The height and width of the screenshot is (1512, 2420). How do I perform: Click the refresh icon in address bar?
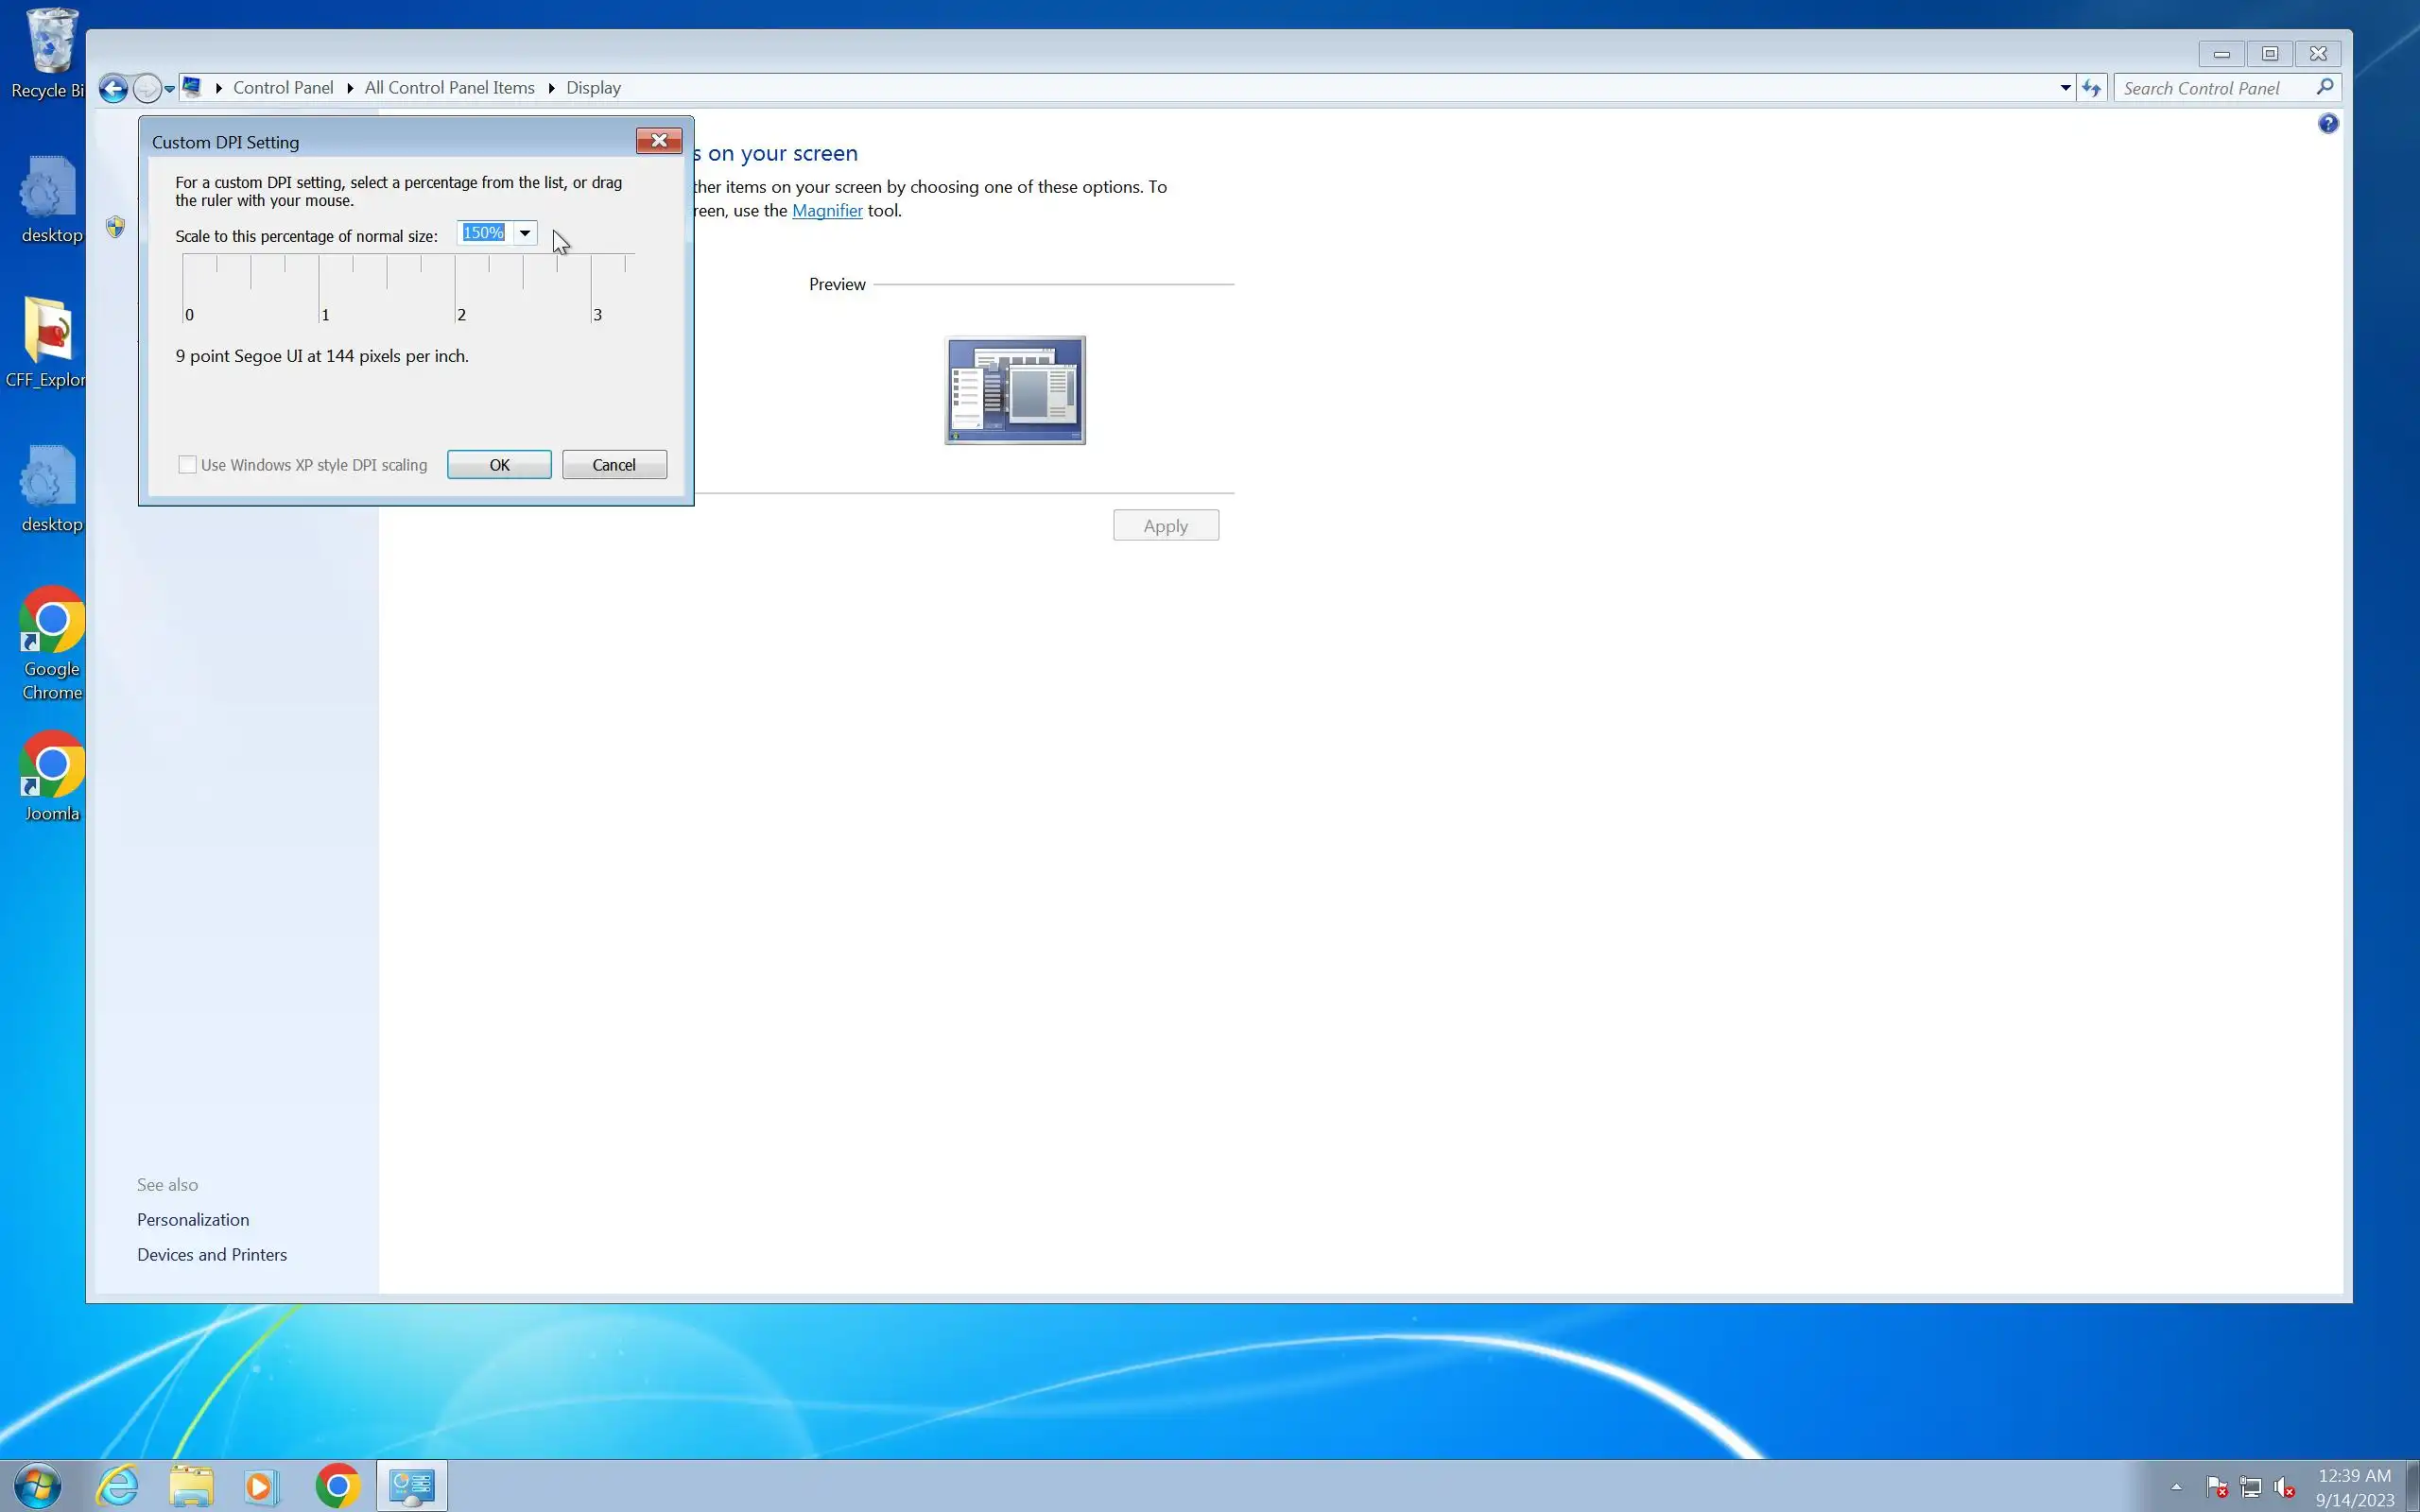pyautogui.click(x=2091, y=89)
